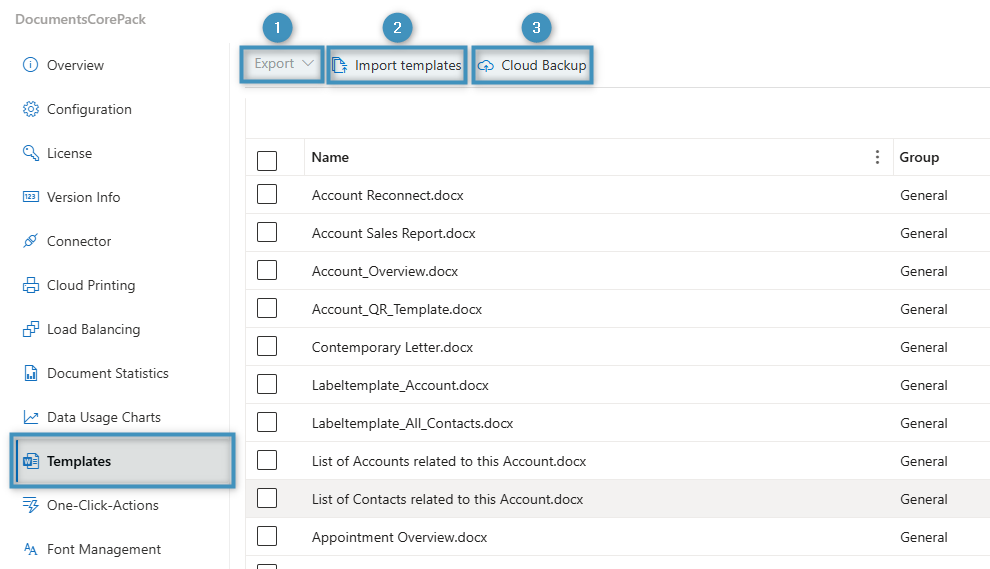The image size is (990, 569).
Task: Click the License key icon
Action: [30, 153]
